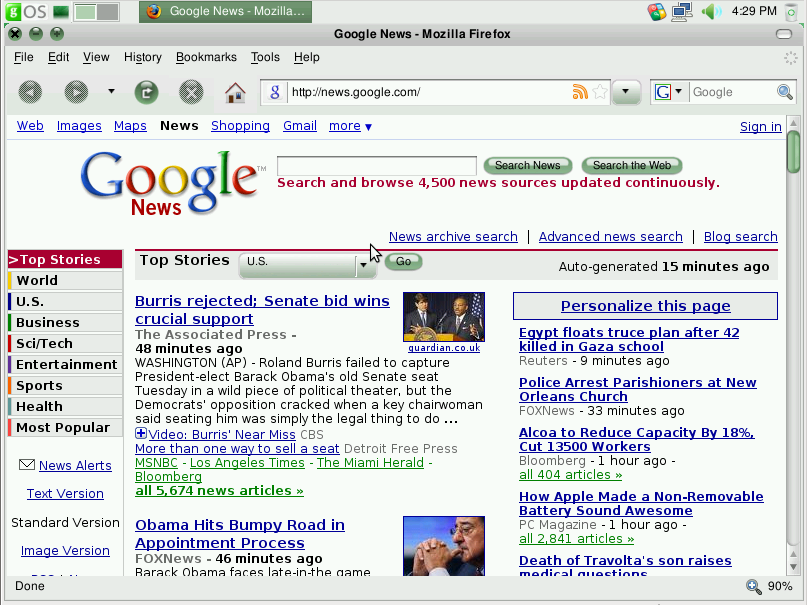Open 'Burris rejected; Senate bid wins' headline
The width and height of the screenshot is (807, 605).
[x=262, y=310]
